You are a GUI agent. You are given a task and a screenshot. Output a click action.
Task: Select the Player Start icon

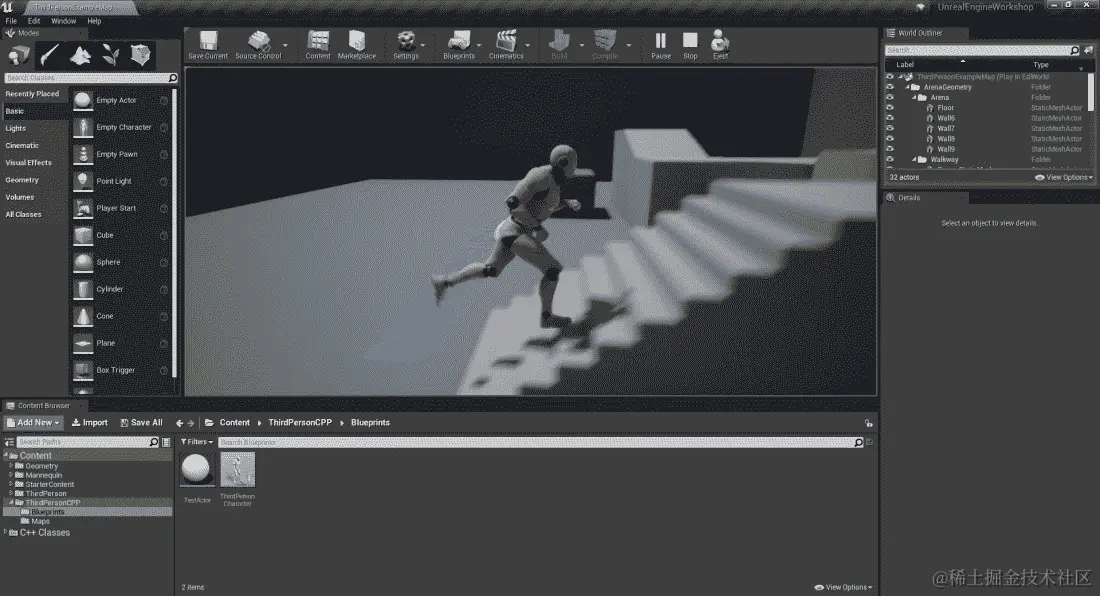pyautogui.click(x=83, y=209)
